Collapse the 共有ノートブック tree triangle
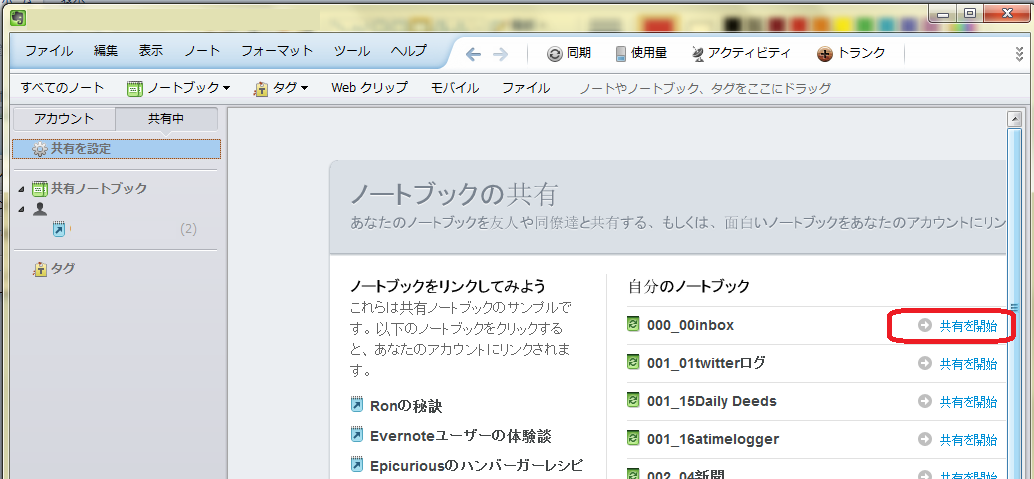The image size is (1034, 479). 22,190
